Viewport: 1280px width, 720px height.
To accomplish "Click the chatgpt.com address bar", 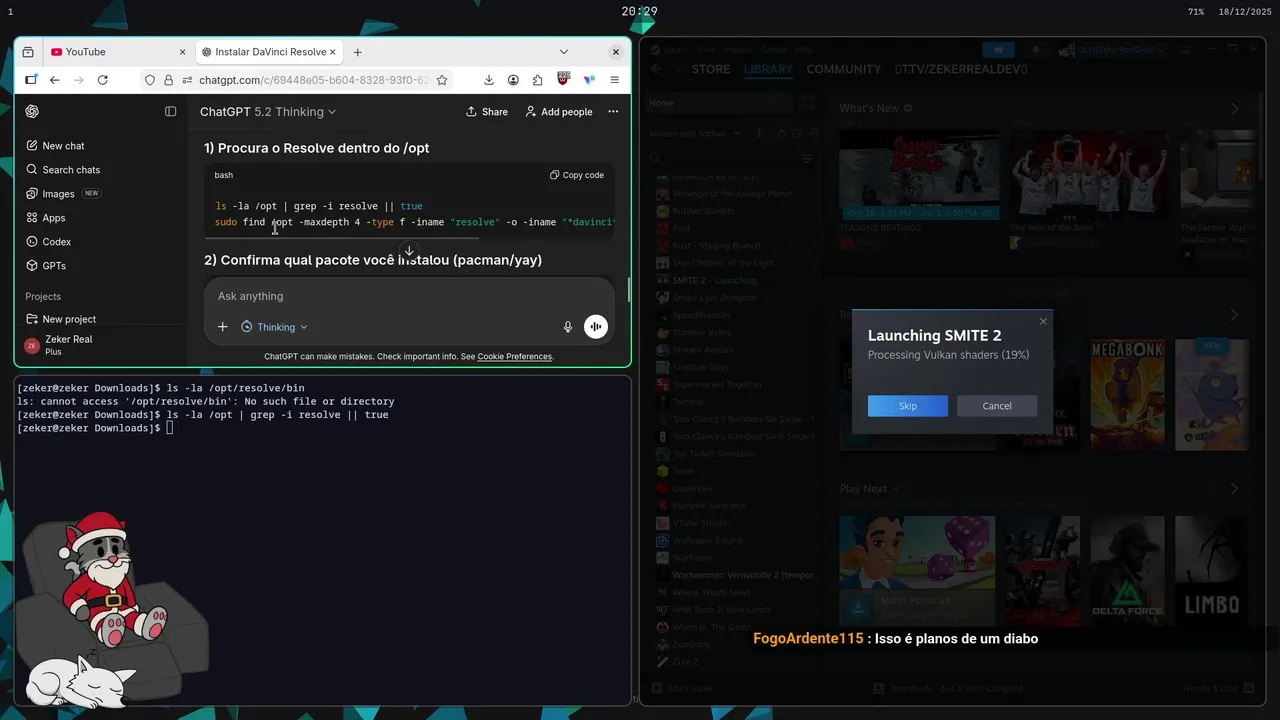I will pos(314,80).
